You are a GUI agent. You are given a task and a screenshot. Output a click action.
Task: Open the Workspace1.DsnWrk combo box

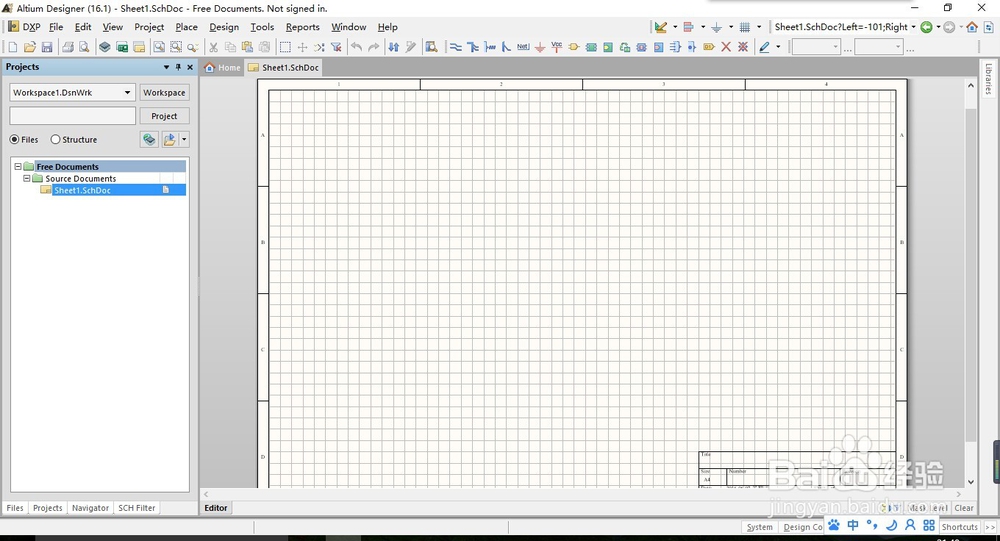click(72, 93)
